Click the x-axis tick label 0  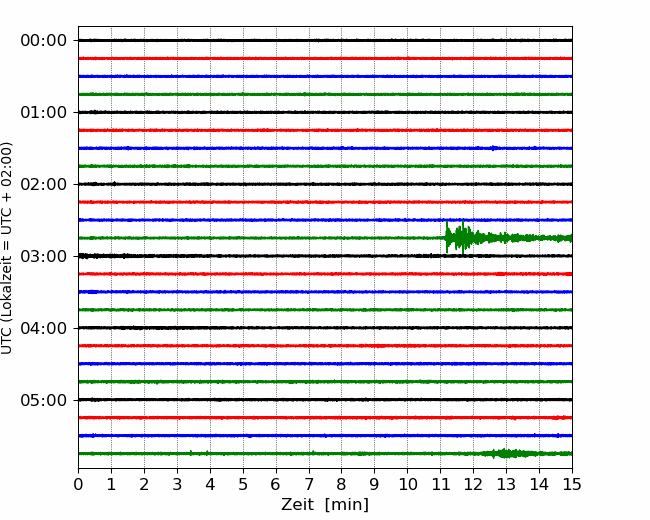pyautogui.click(x=78, y=484)
